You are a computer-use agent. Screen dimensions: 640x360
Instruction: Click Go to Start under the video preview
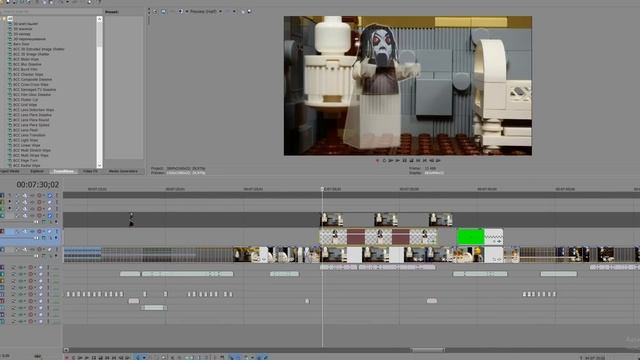[x=418, y=160]
